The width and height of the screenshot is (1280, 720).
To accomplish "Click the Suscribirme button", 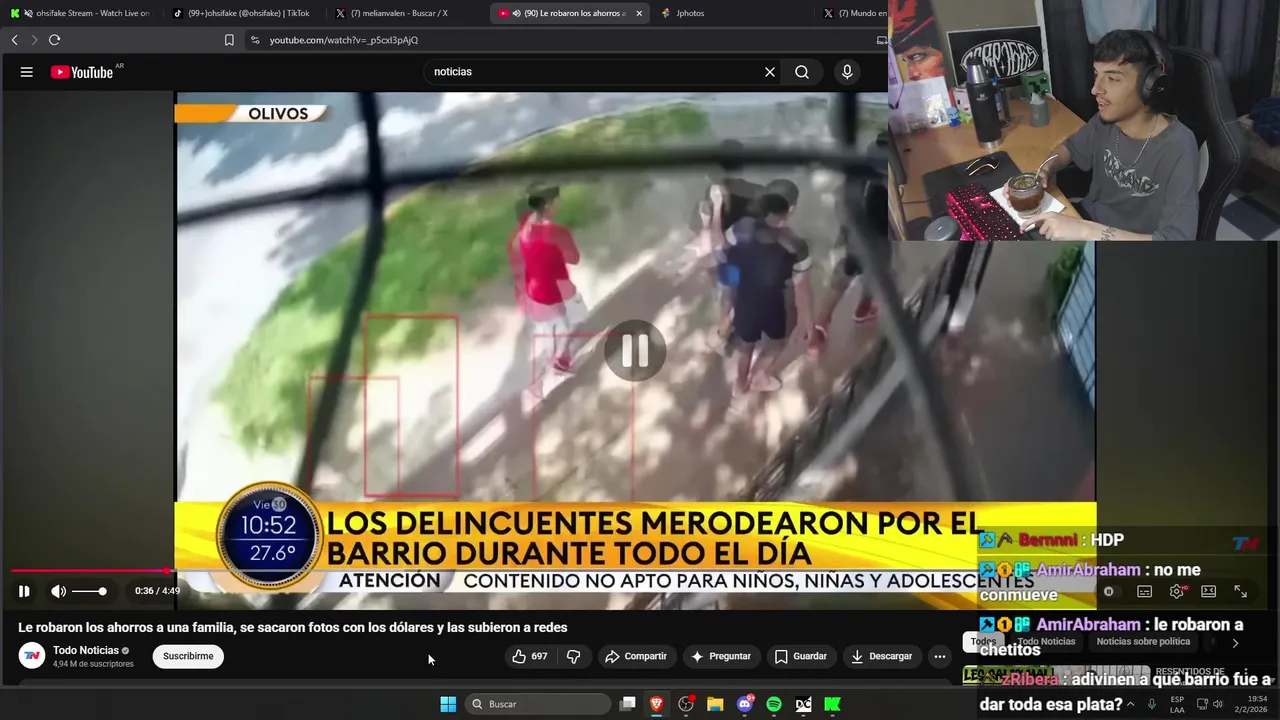I will tap(188, 656).
